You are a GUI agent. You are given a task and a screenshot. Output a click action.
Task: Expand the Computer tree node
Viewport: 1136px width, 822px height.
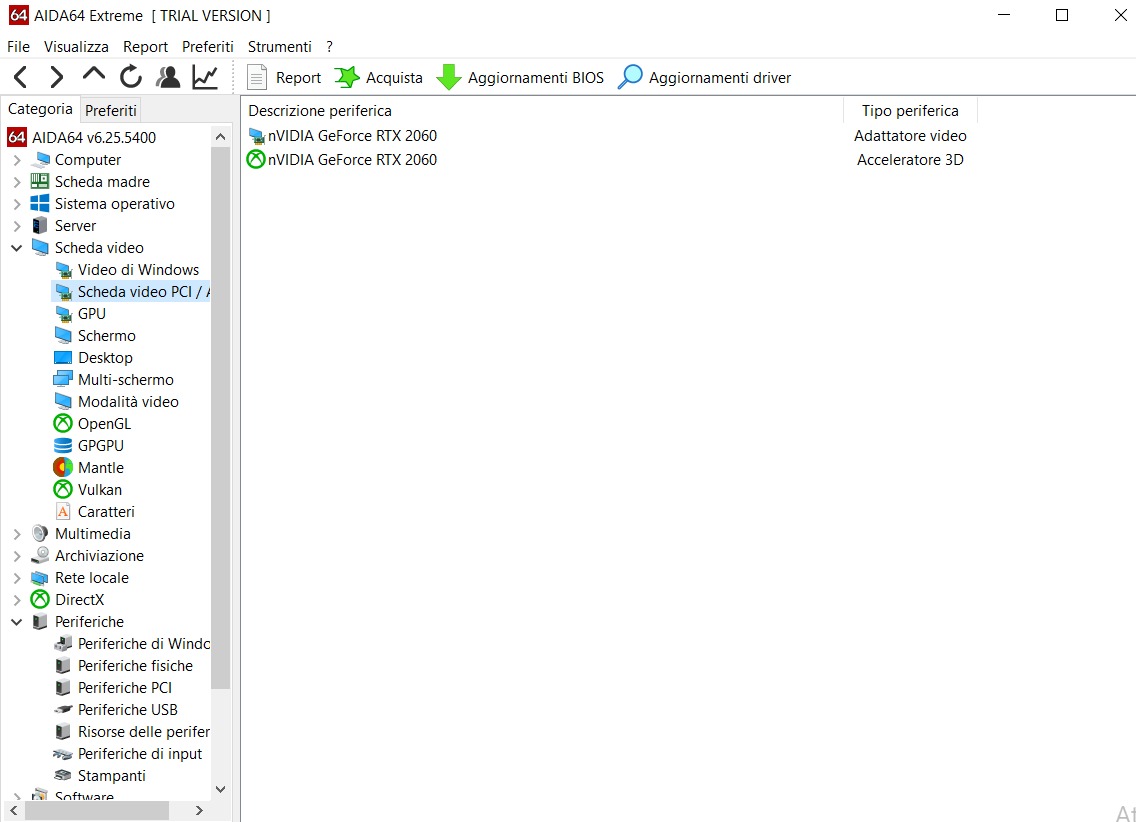click(17, 160)
